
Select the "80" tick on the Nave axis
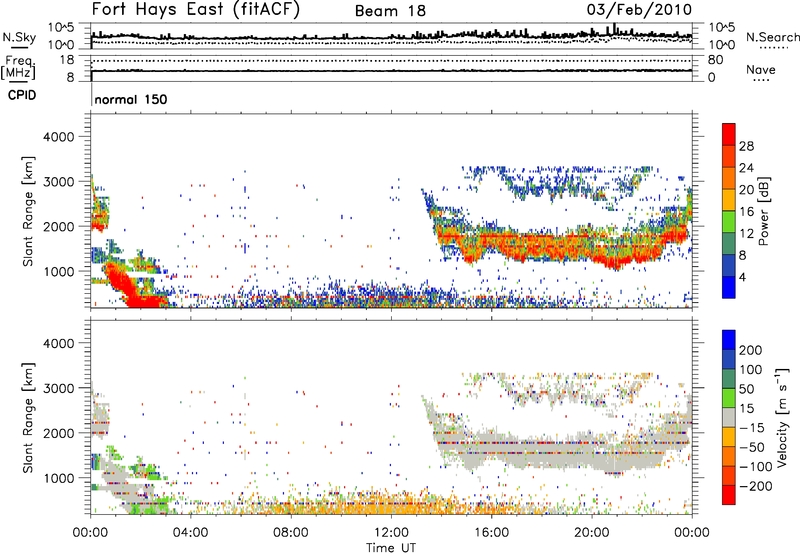tap(715, 60)
